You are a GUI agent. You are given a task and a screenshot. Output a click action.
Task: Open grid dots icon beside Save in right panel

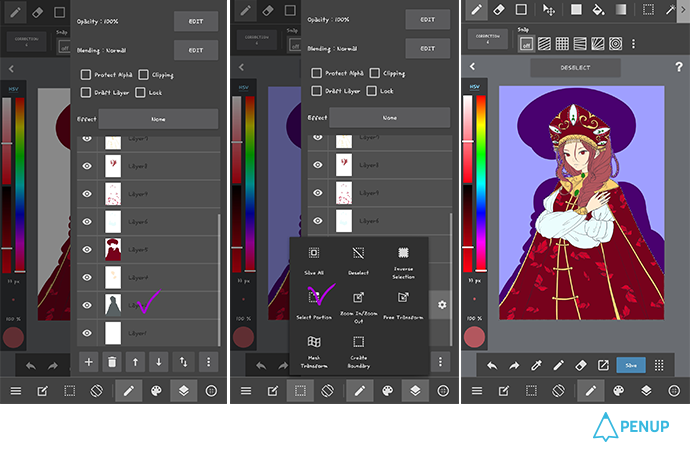tap(659, 365)
